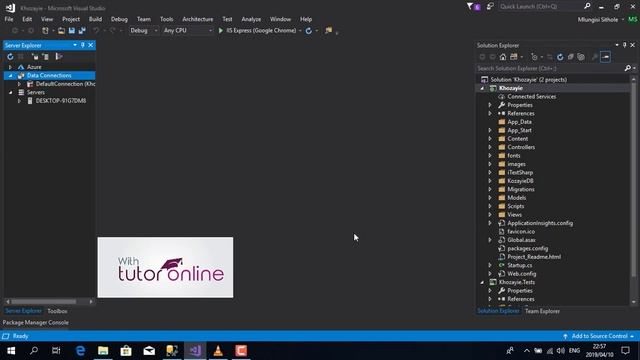Click the Mlungisi Sithole account name
Image resolution: width=640 pixels, height=360 pixels.
[x=598, y=19]
